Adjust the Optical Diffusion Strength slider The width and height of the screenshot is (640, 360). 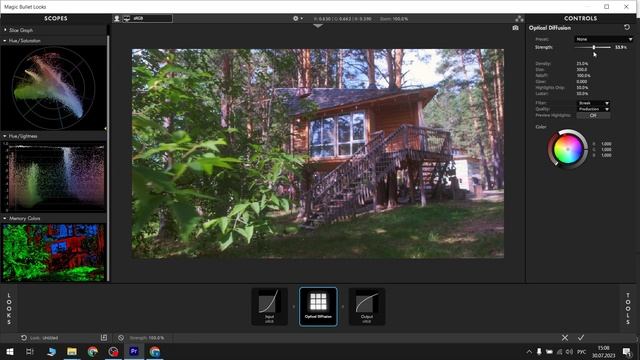click(594, 47)
